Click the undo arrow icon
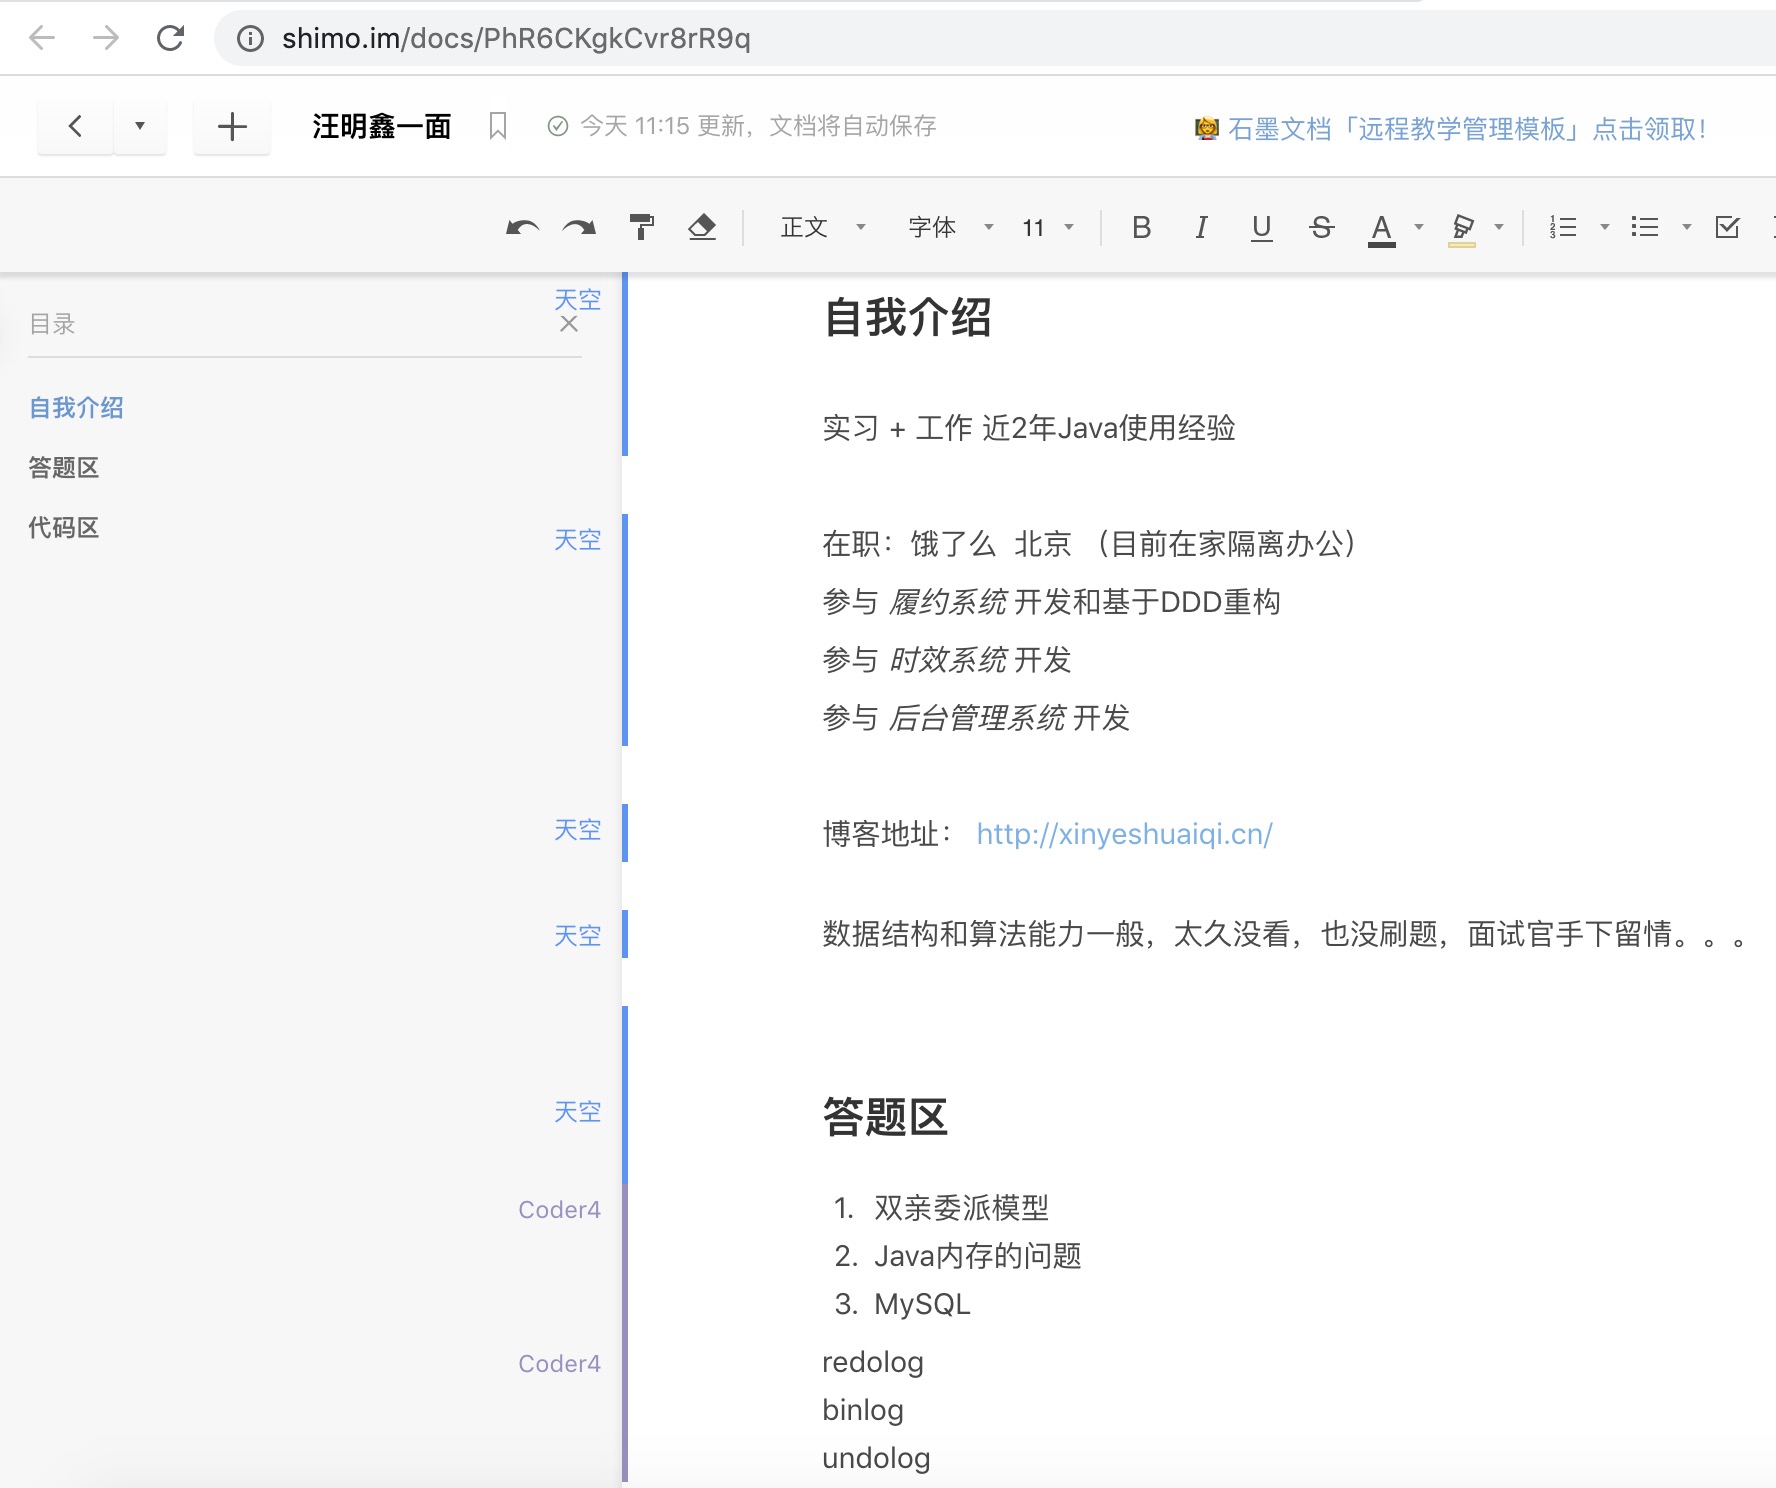The image size is (1776, 1488). click(x=522, y=228)
